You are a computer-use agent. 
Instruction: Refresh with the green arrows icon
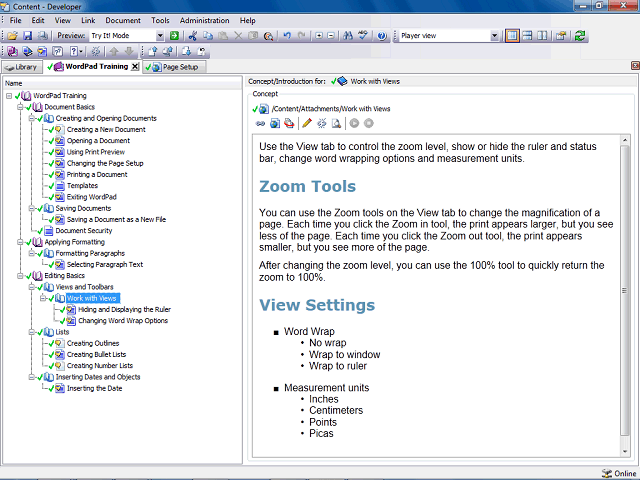(x=580, y=36)
